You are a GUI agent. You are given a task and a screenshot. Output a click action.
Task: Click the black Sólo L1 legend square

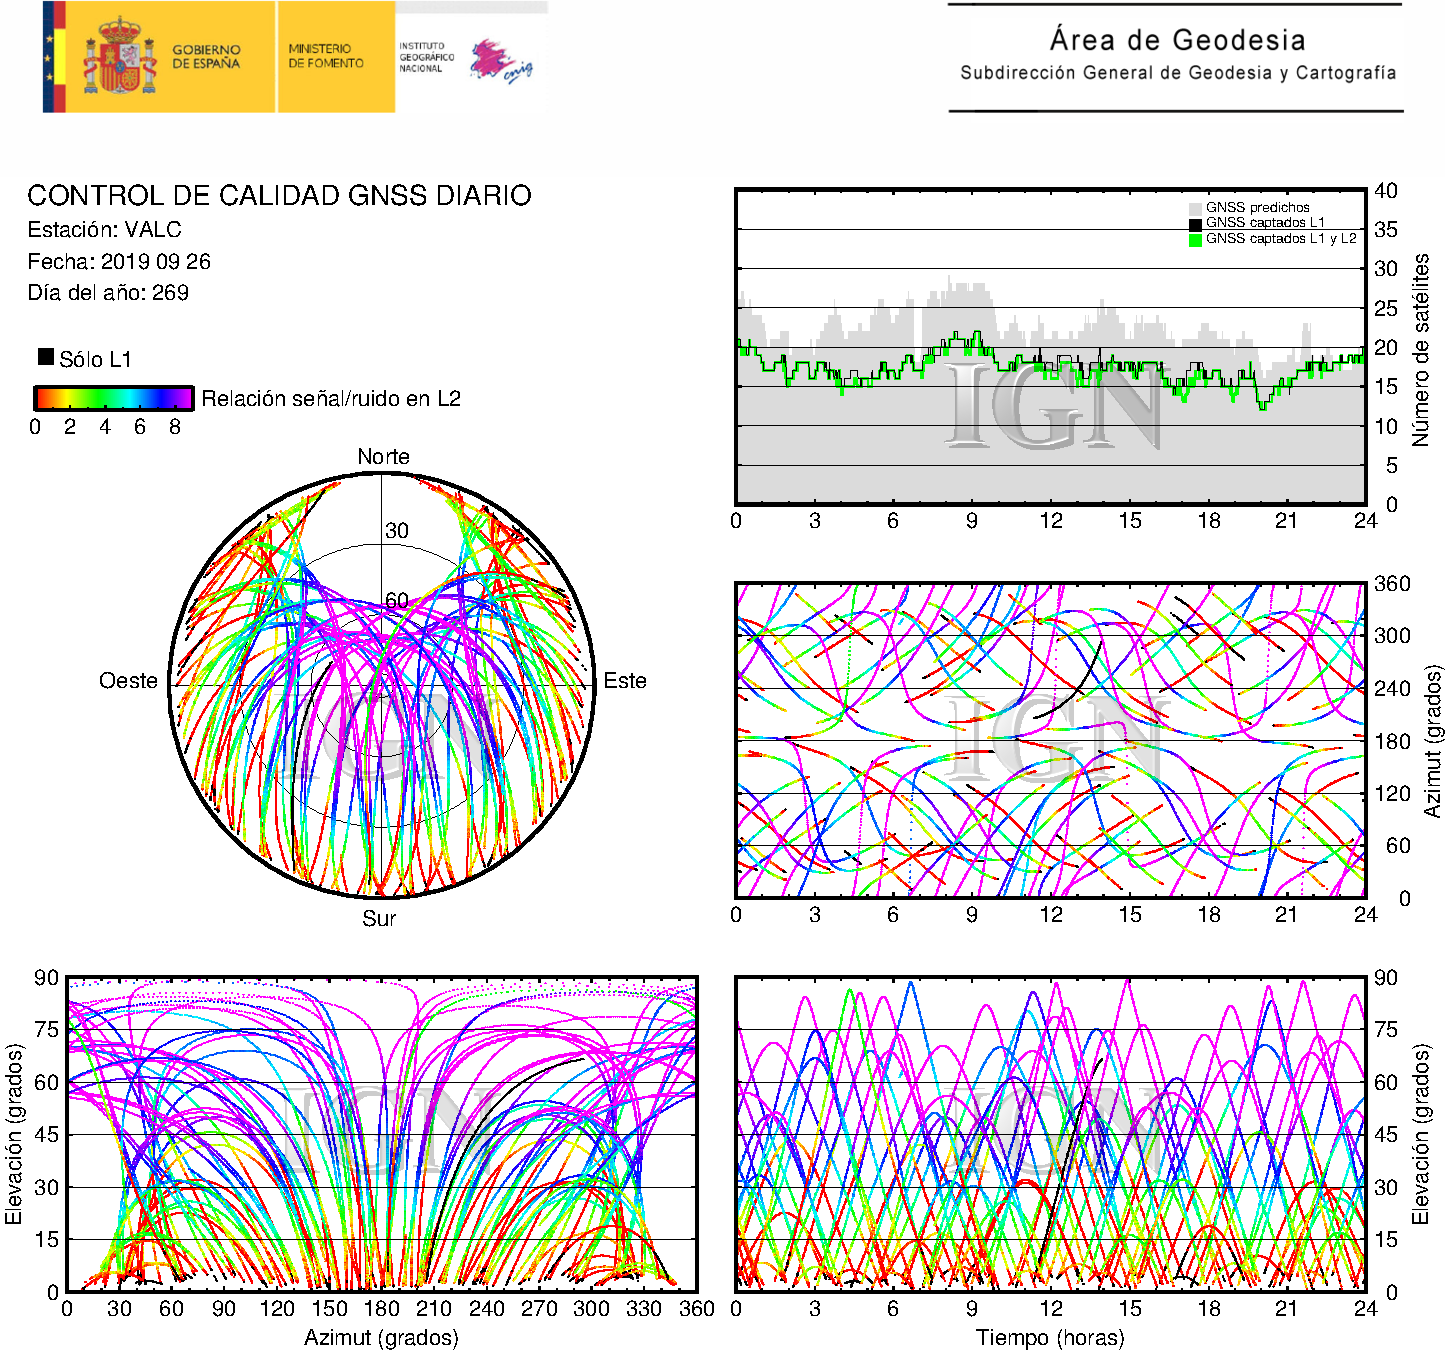pos(46,357)
